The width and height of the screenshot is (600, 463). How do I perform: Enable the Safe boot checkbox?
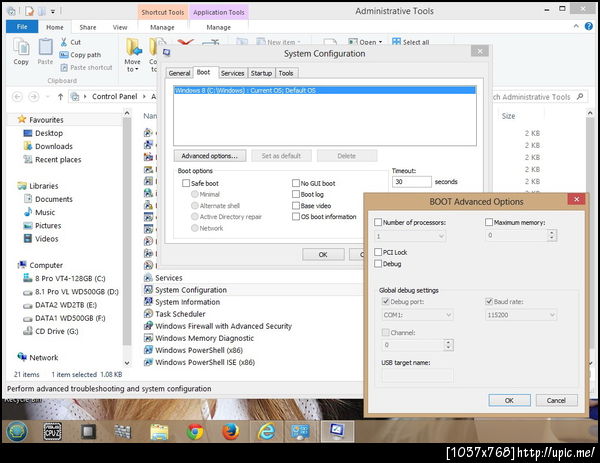coord(186,183)
